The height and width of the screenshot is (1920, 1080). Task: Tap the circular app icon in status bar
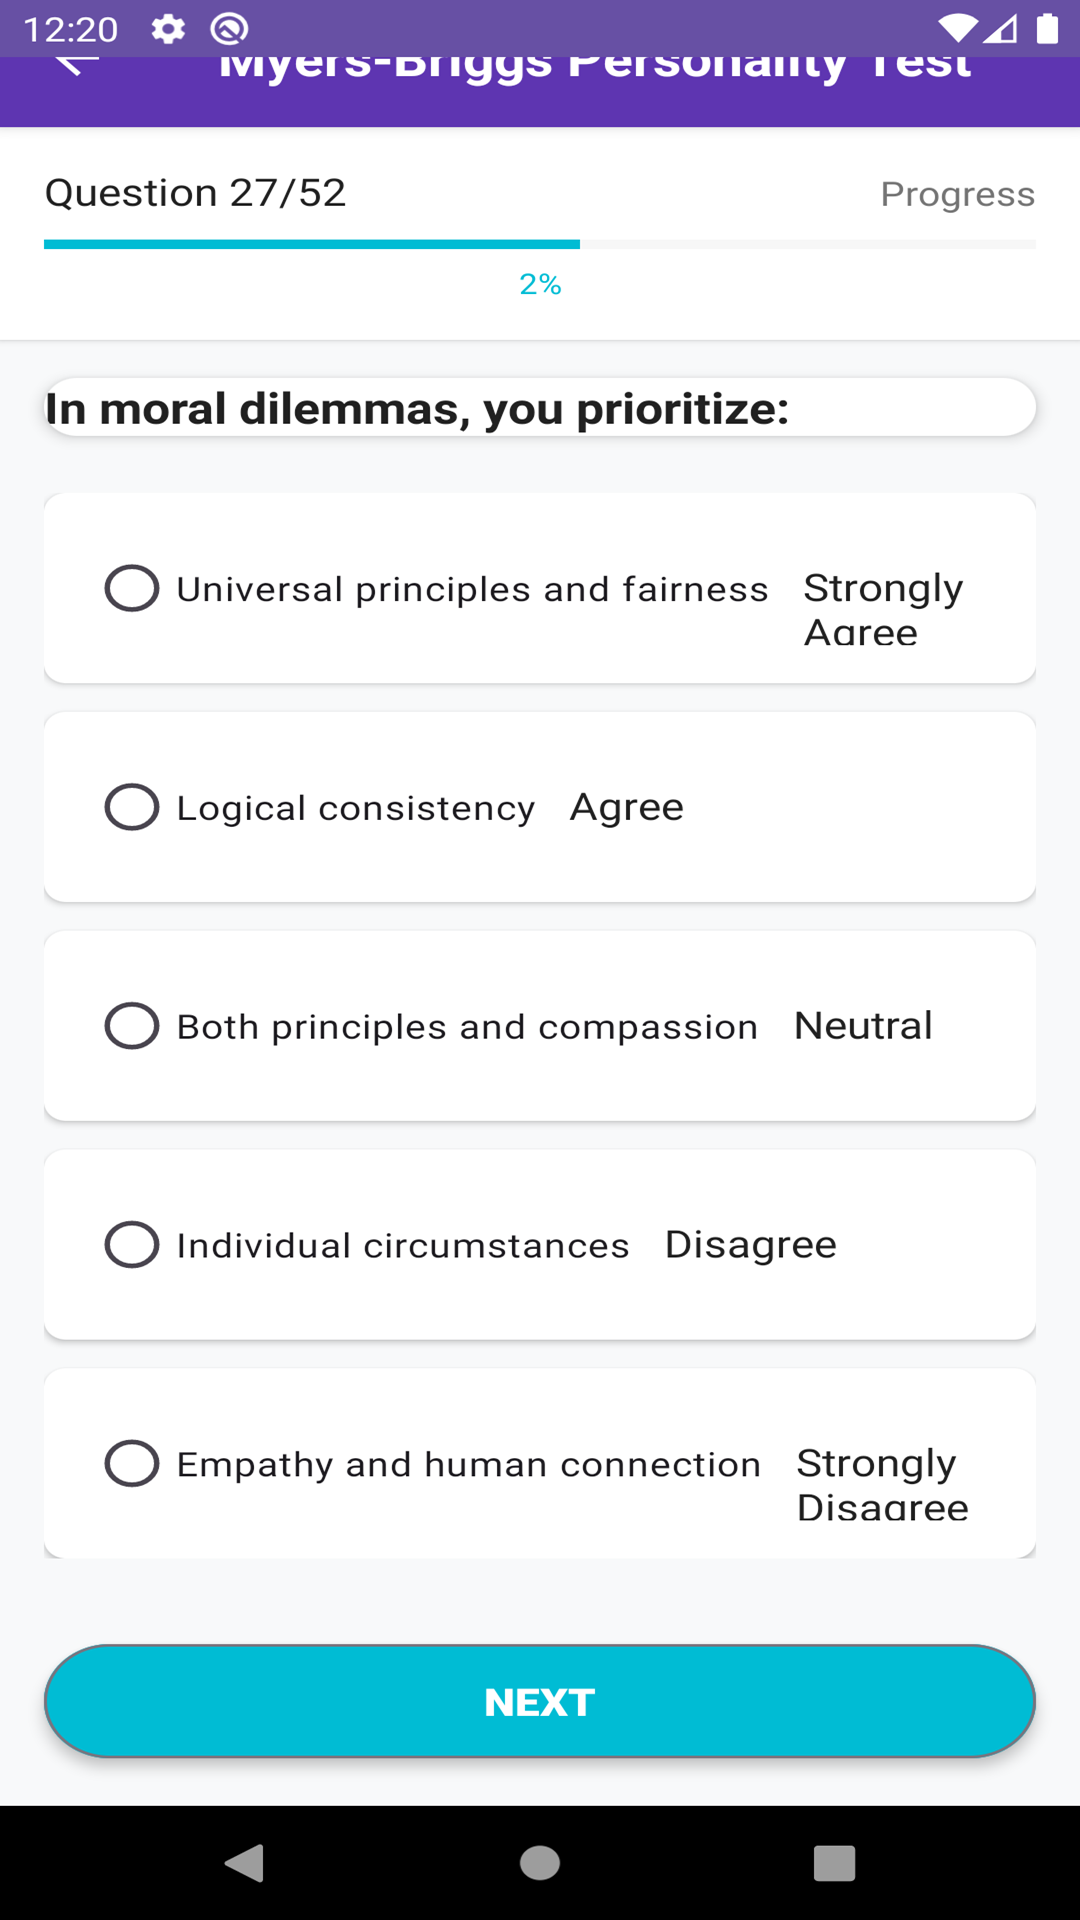point(229,29)
